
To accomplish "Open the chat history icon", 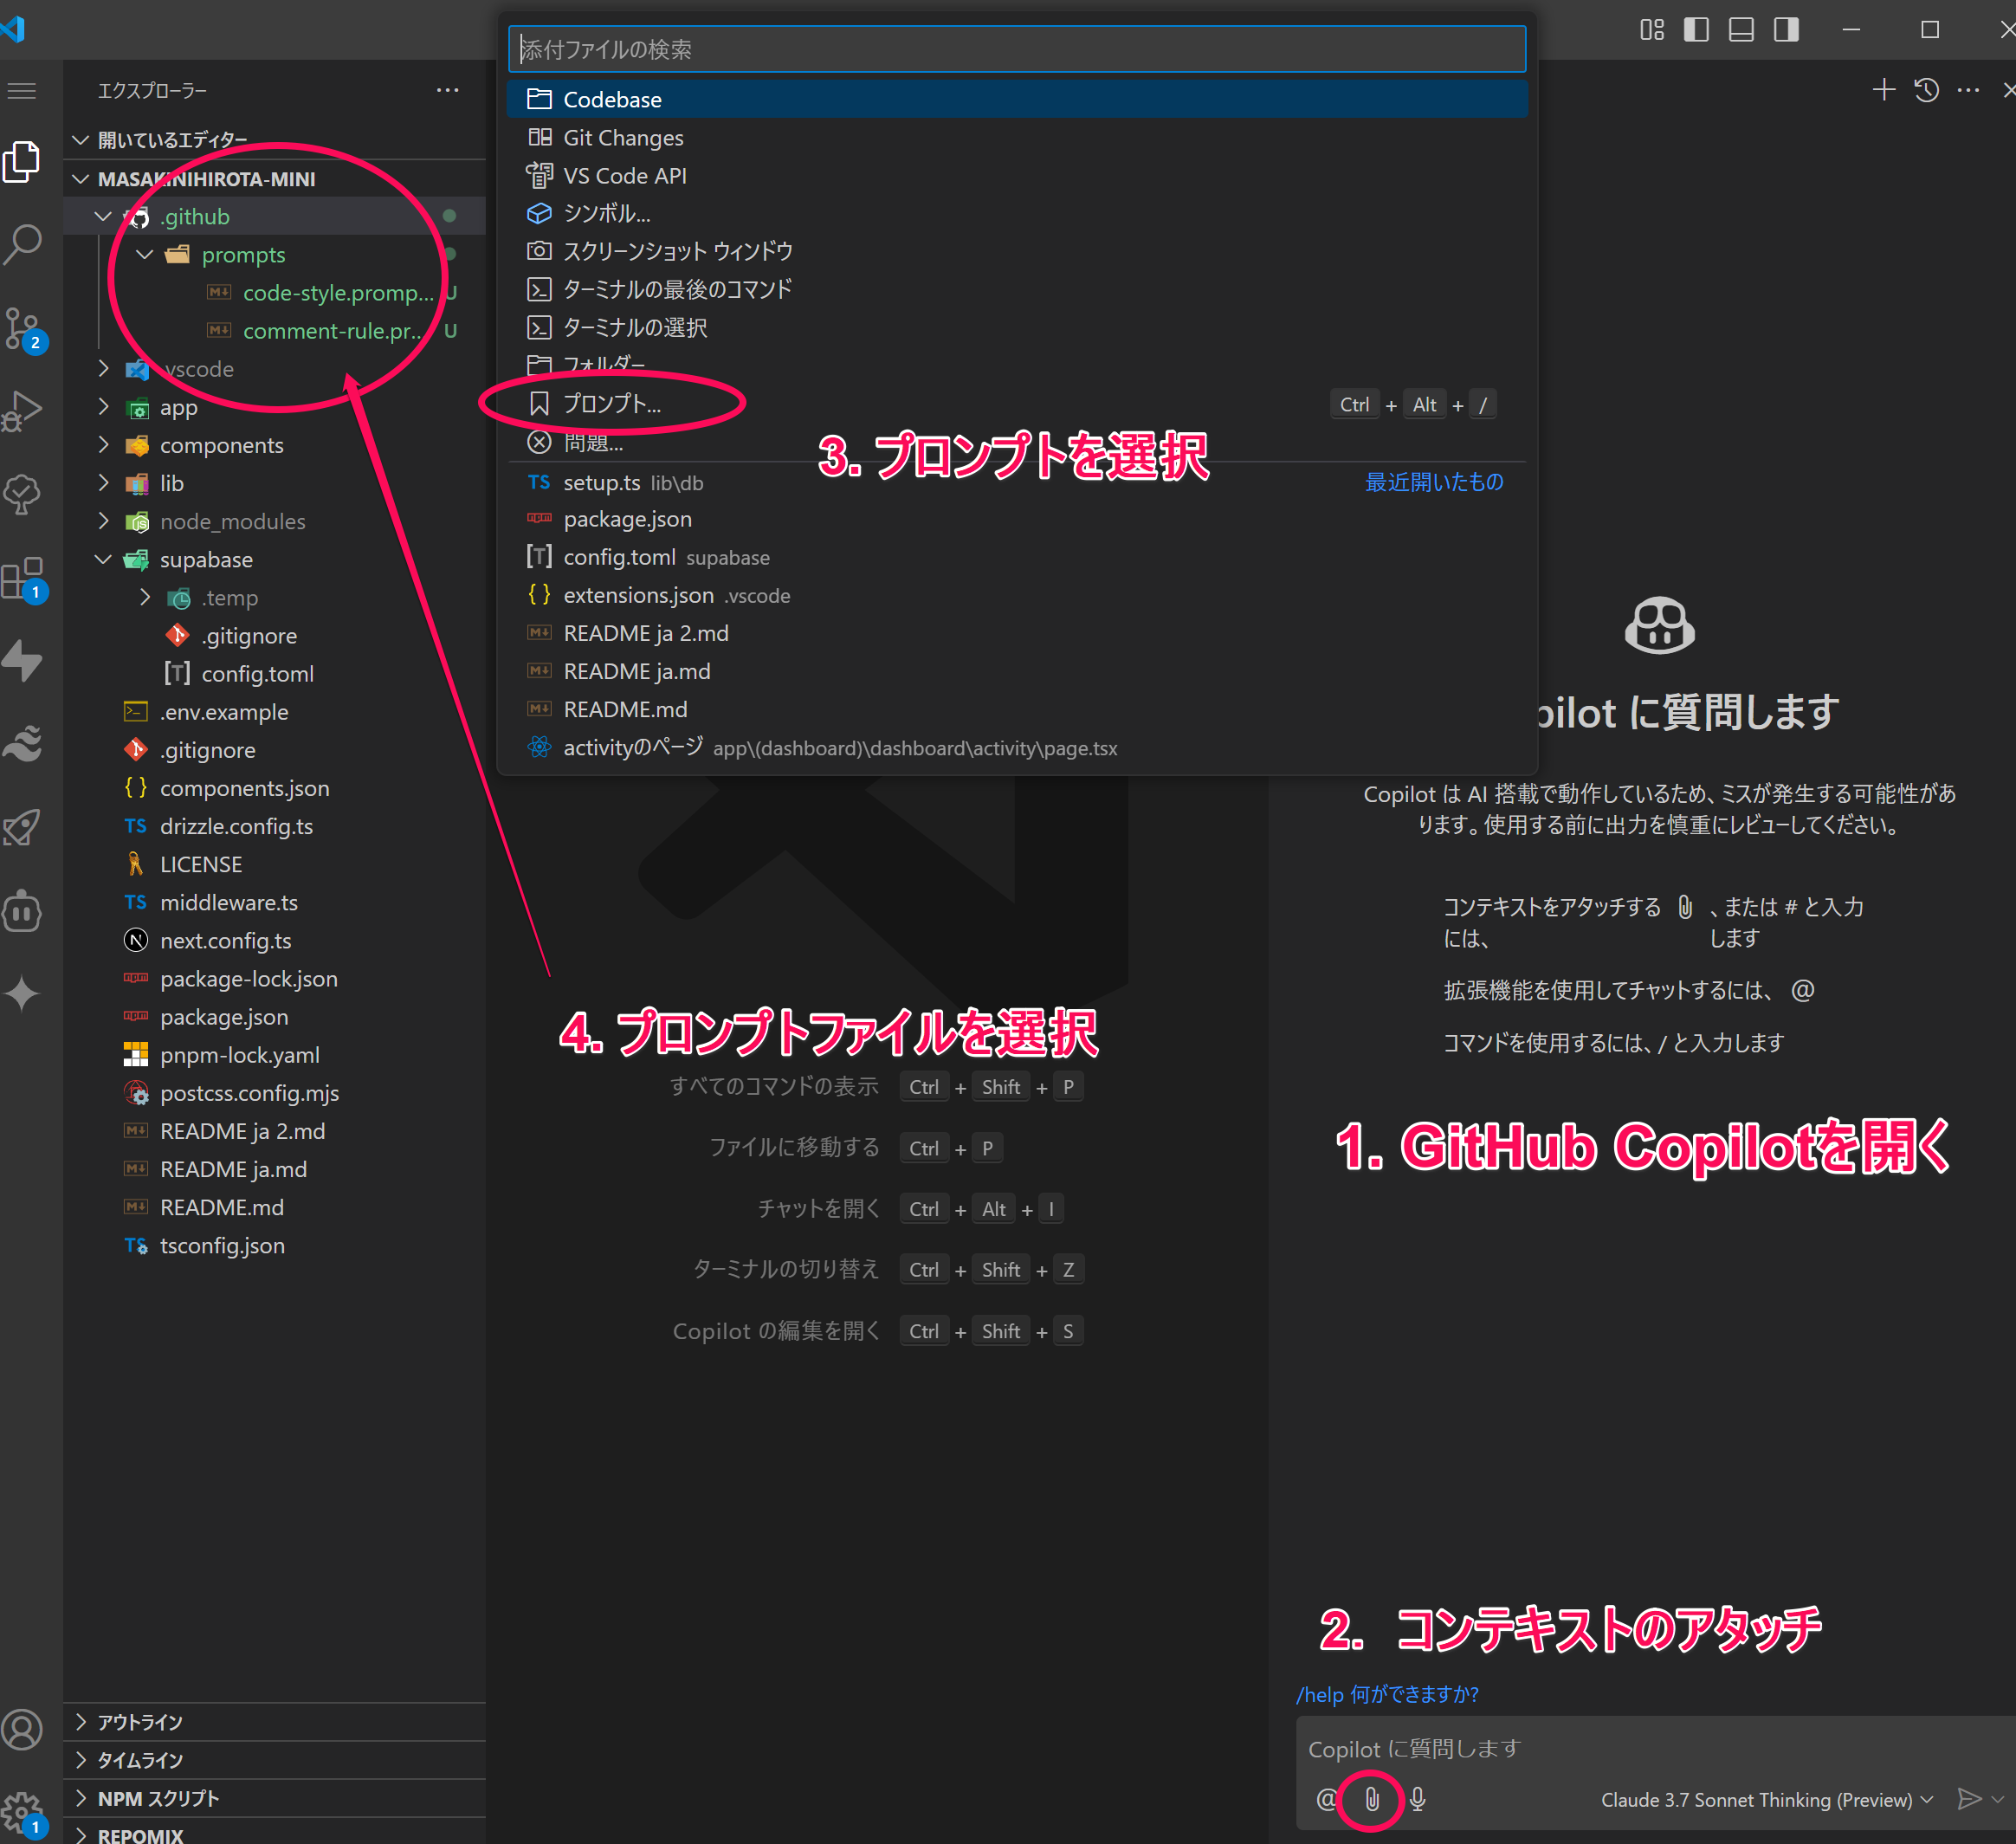I will [x=1926, y=90].
